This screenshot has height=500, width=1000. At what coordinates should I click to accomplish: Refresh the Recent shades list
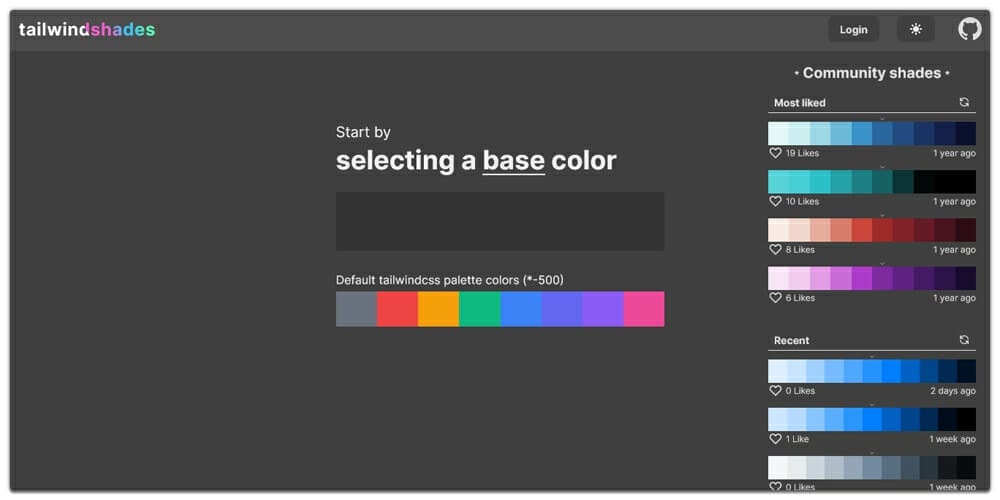point(964,340)
